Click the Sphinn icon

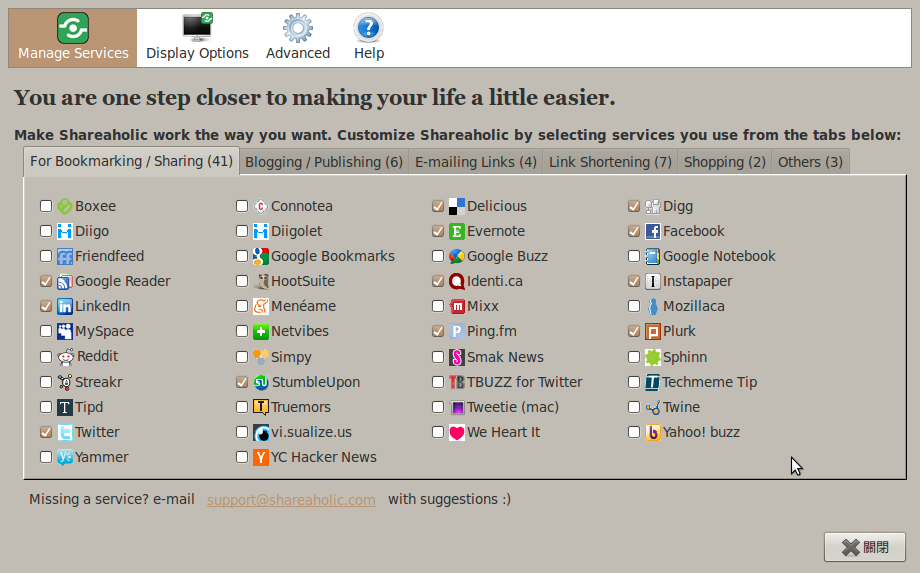(652, 357)
